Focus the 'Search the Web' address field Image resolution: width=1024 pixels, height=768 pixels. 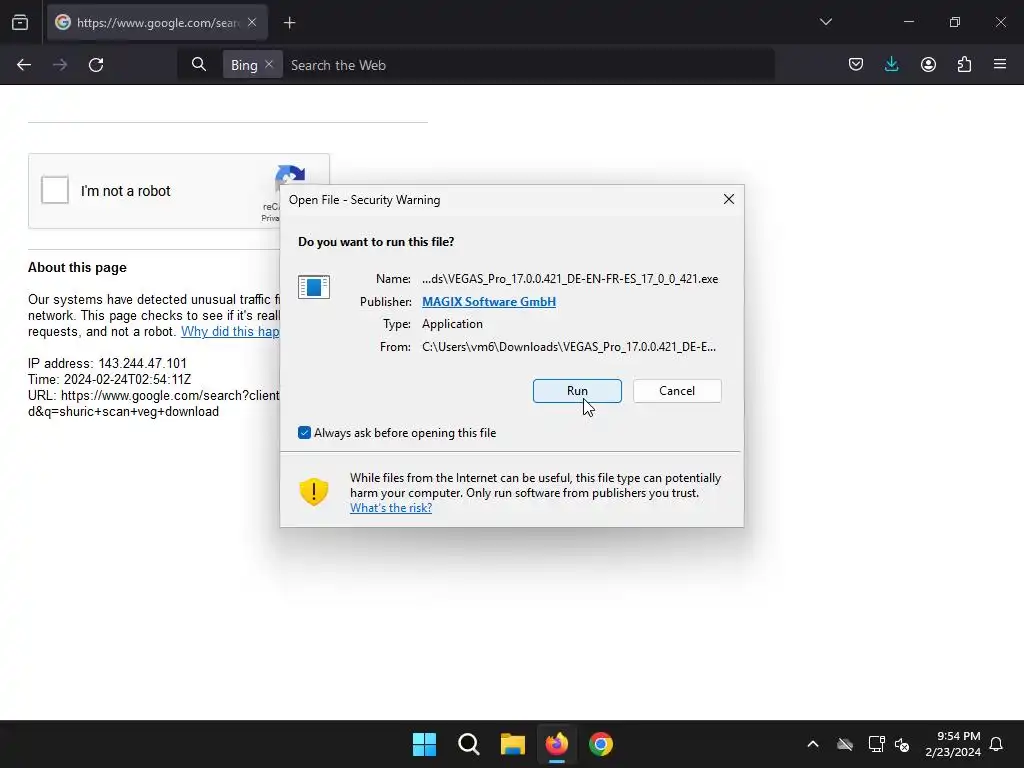(x=529, y=65)
